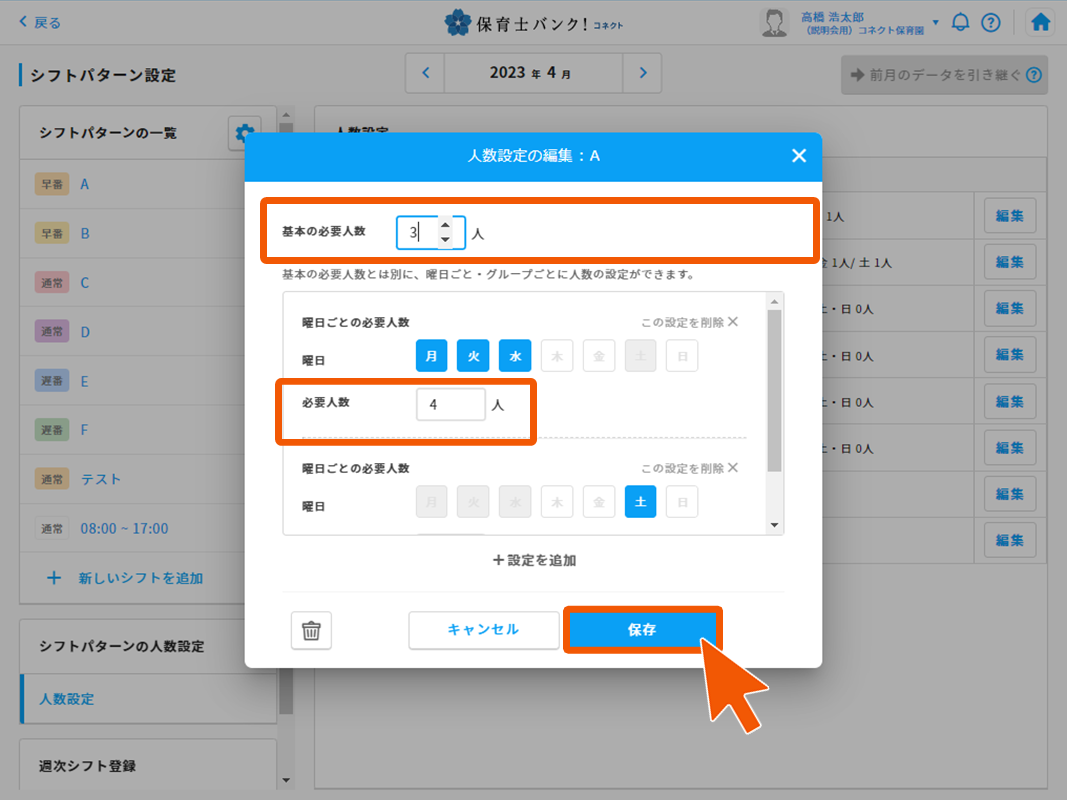Open the help question mark icon

click(991, 22)
